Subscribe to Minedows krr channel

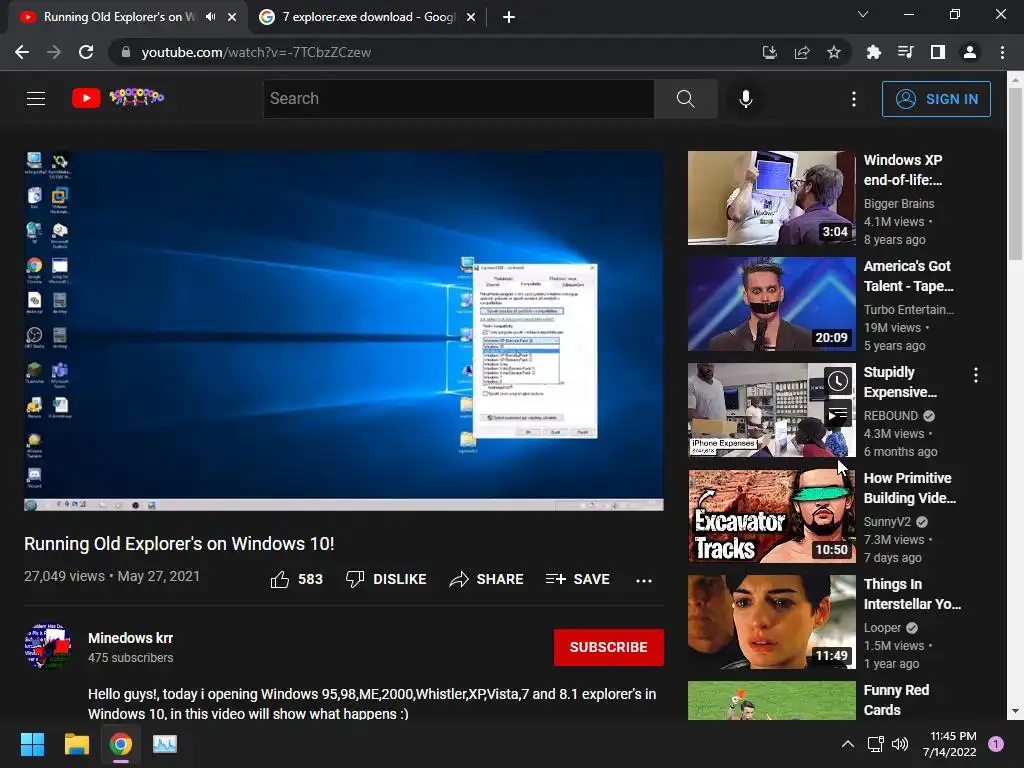click(x=609, y=647)
